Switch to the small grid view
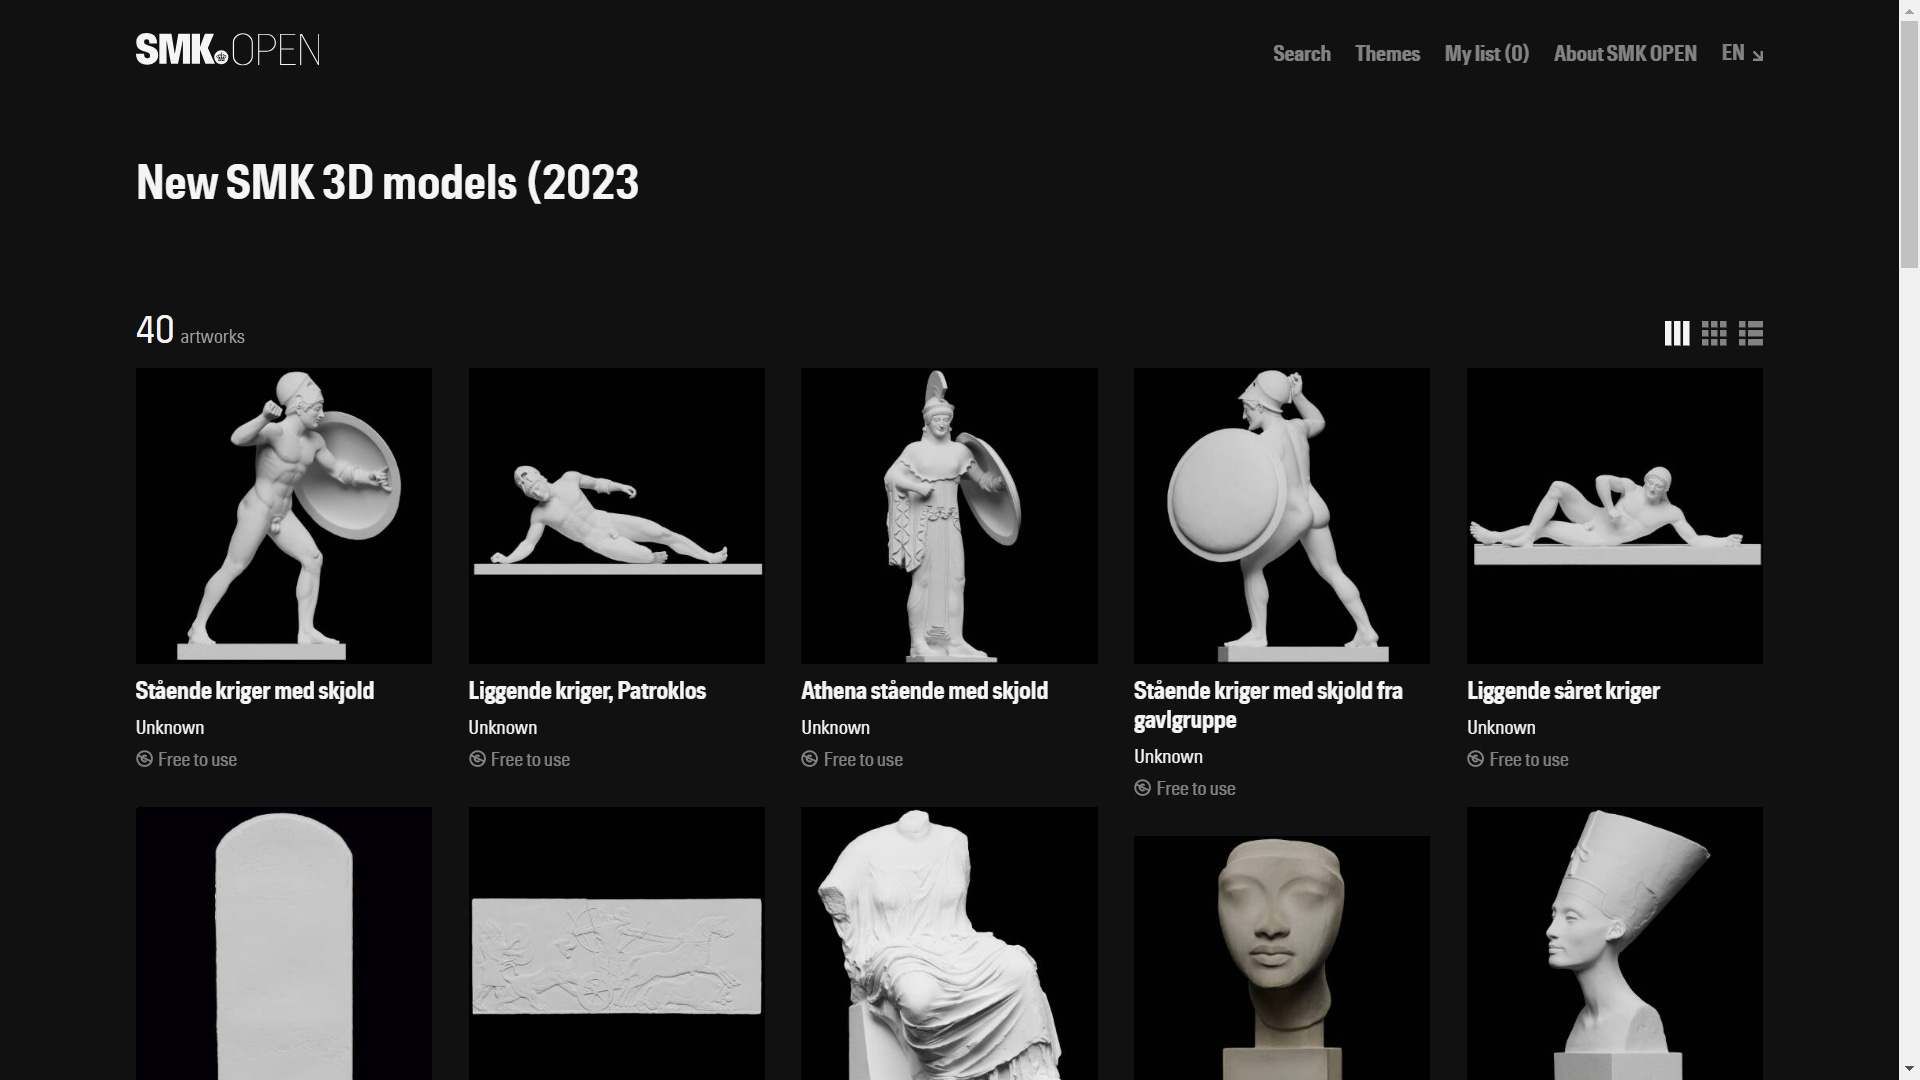1920x1080 pixels. point(1714,333)
